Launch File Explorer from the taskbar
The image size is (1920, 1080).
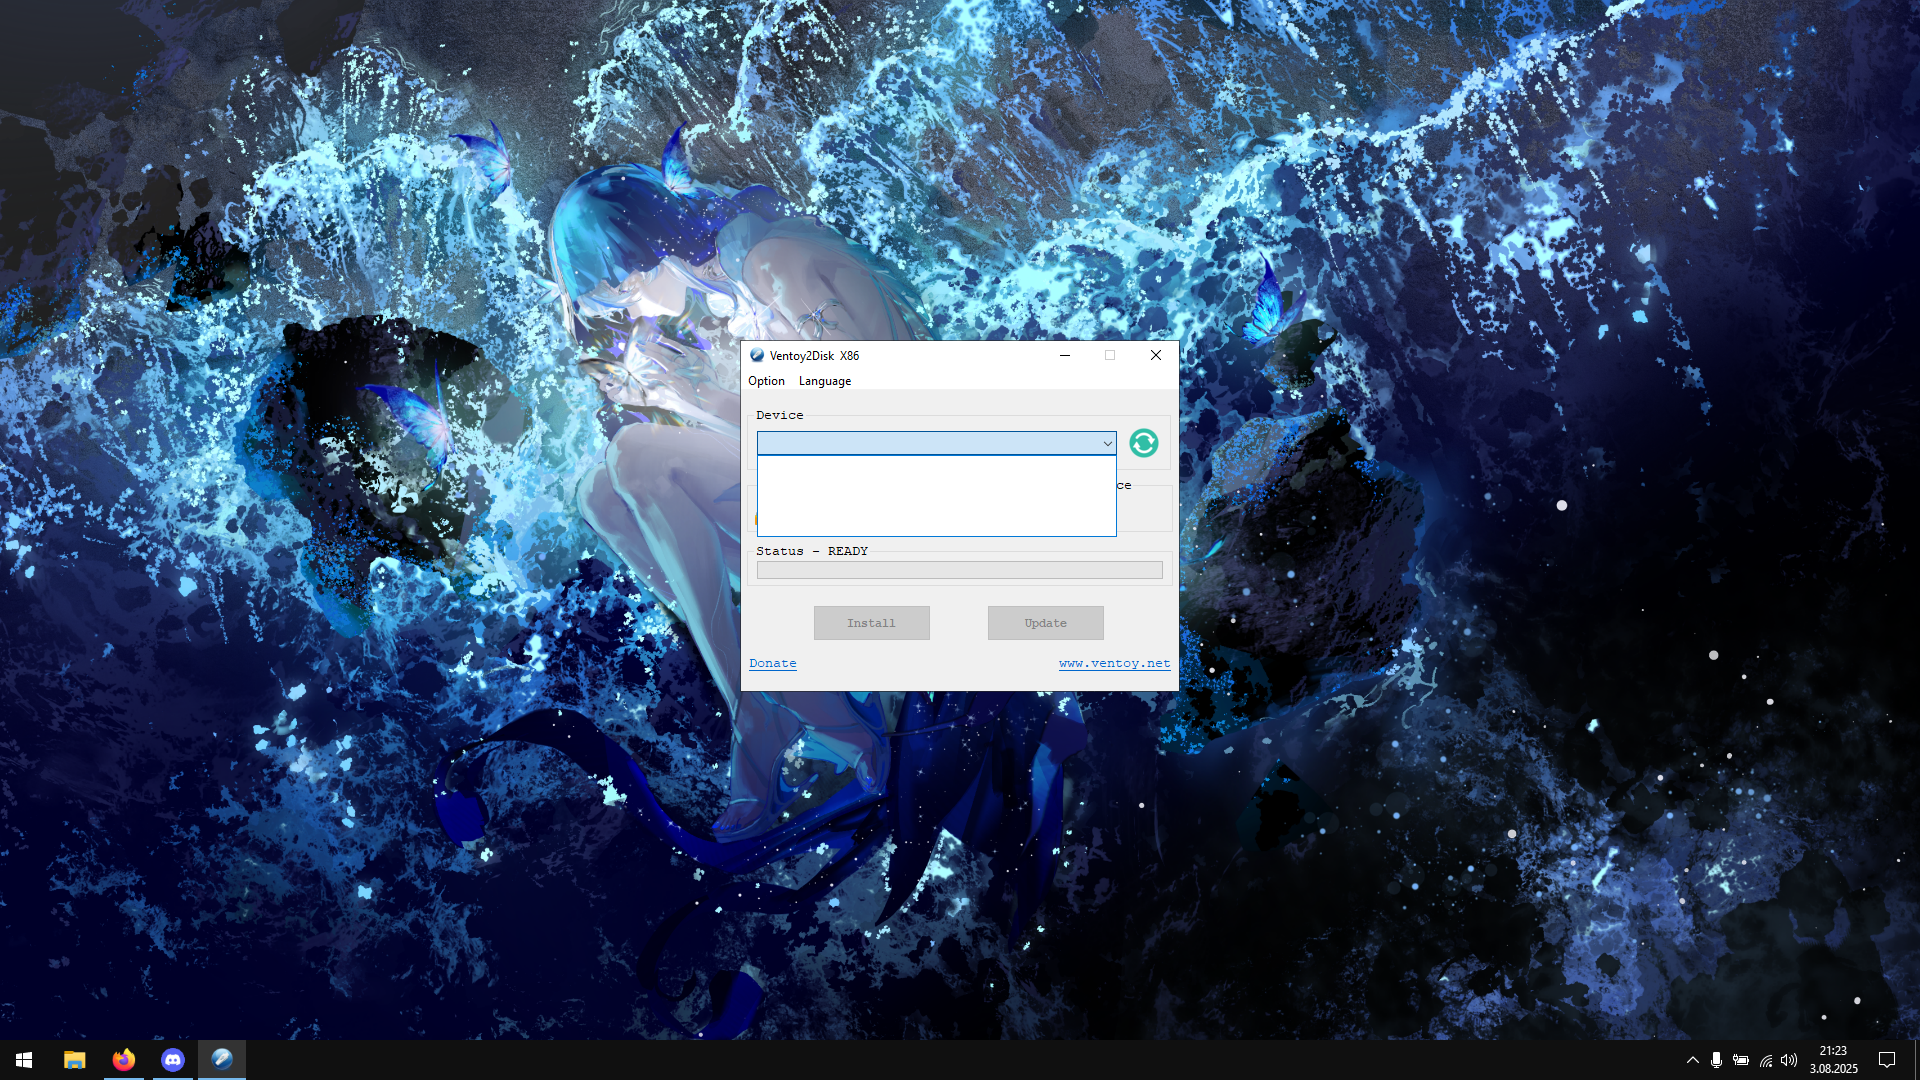click(74, 1060)
